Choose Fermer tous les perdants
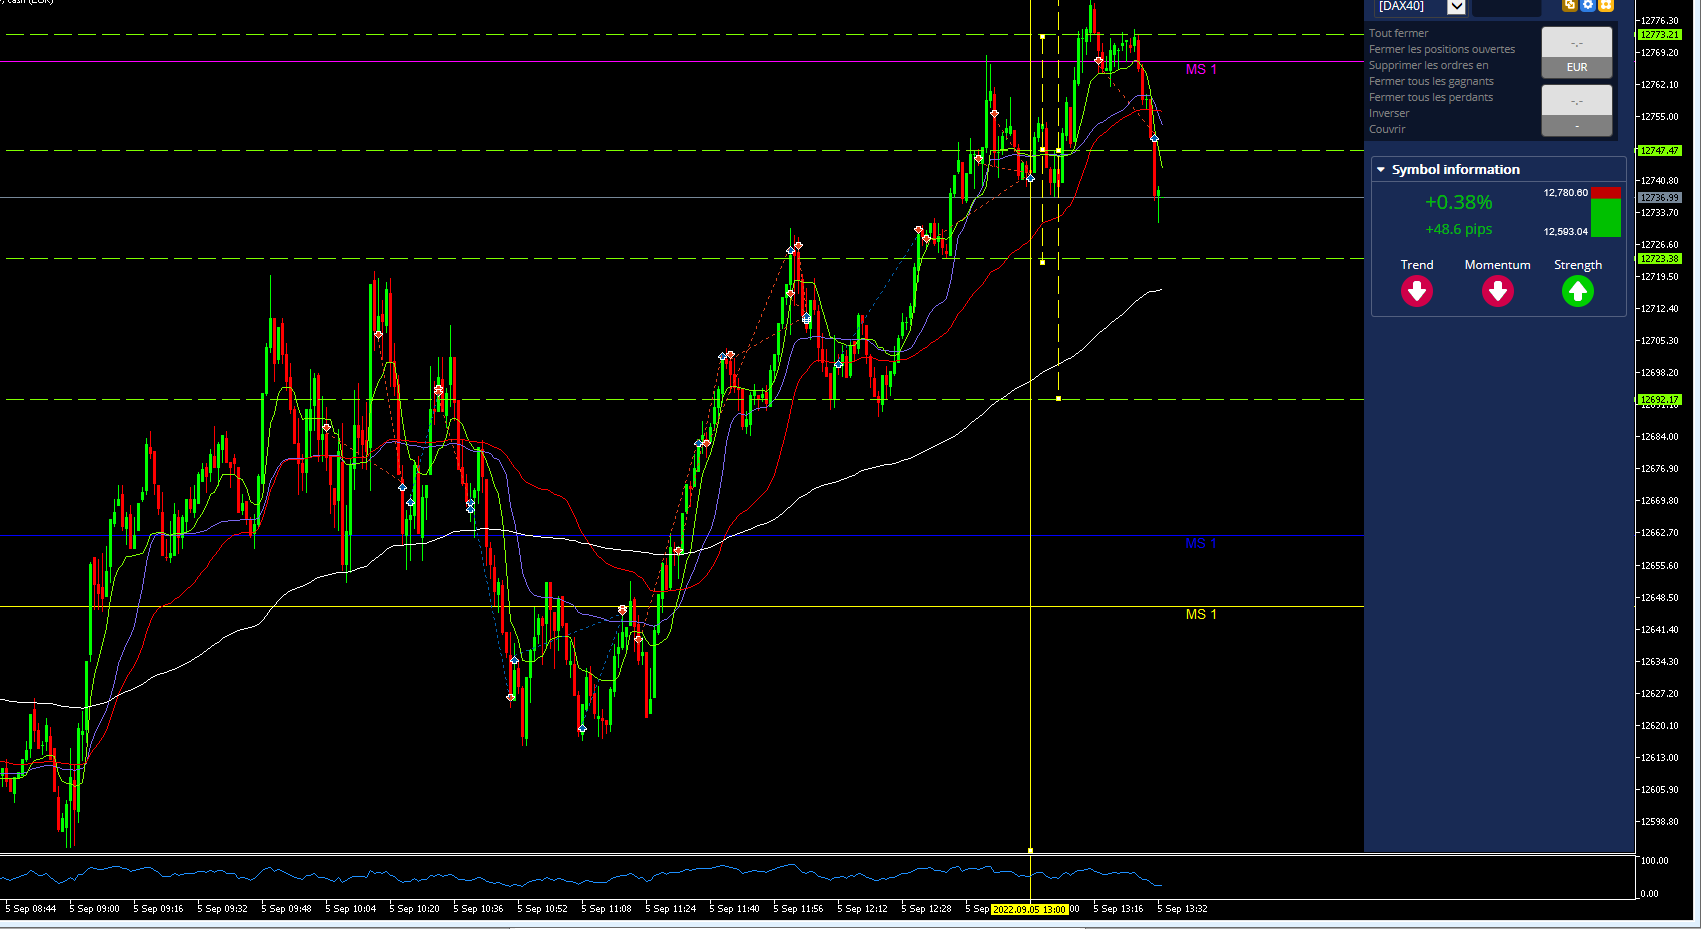Viewport: 1701px width, 929px height. [x=1430, y=97]
